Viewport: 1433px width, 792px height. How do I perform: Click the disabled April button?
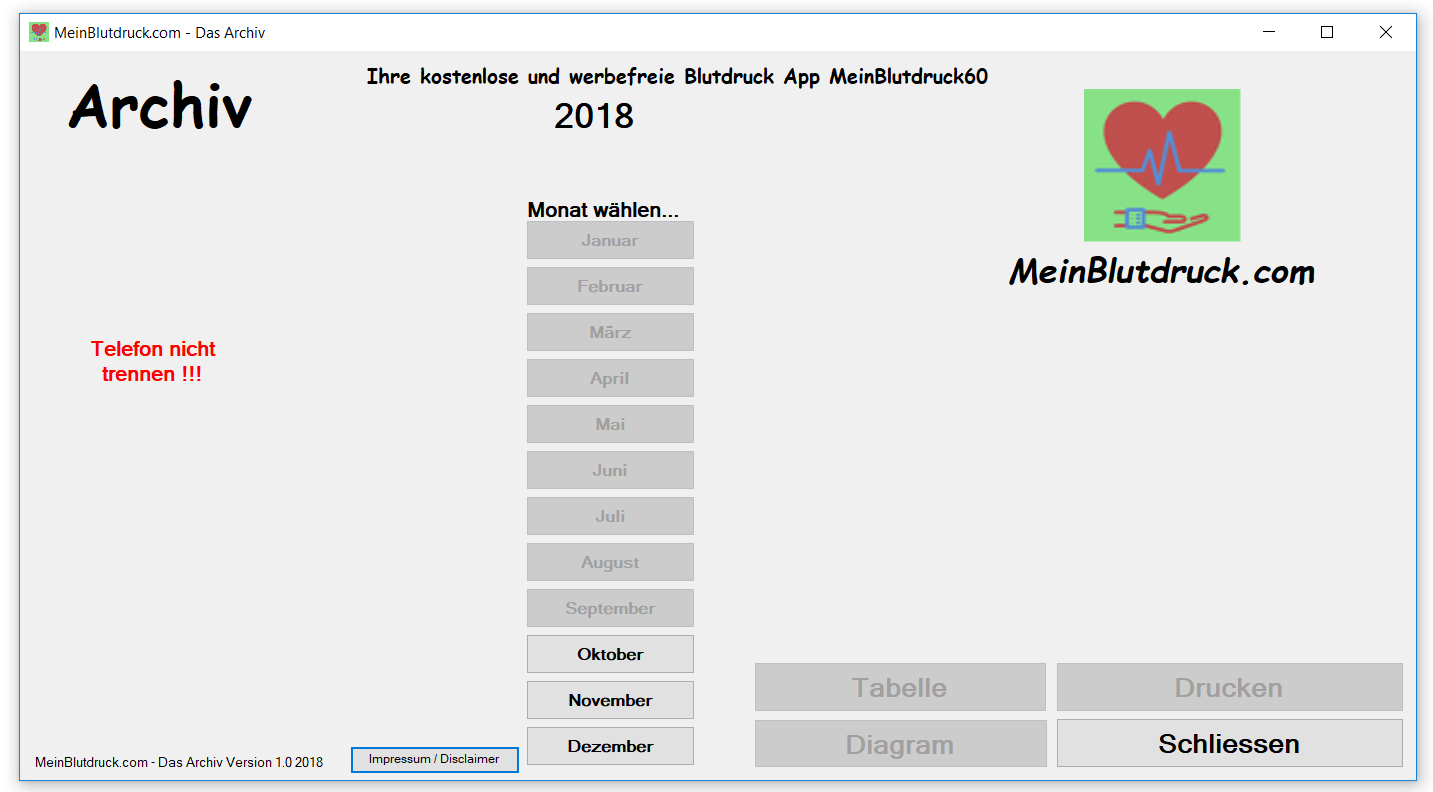pos(610,378)
